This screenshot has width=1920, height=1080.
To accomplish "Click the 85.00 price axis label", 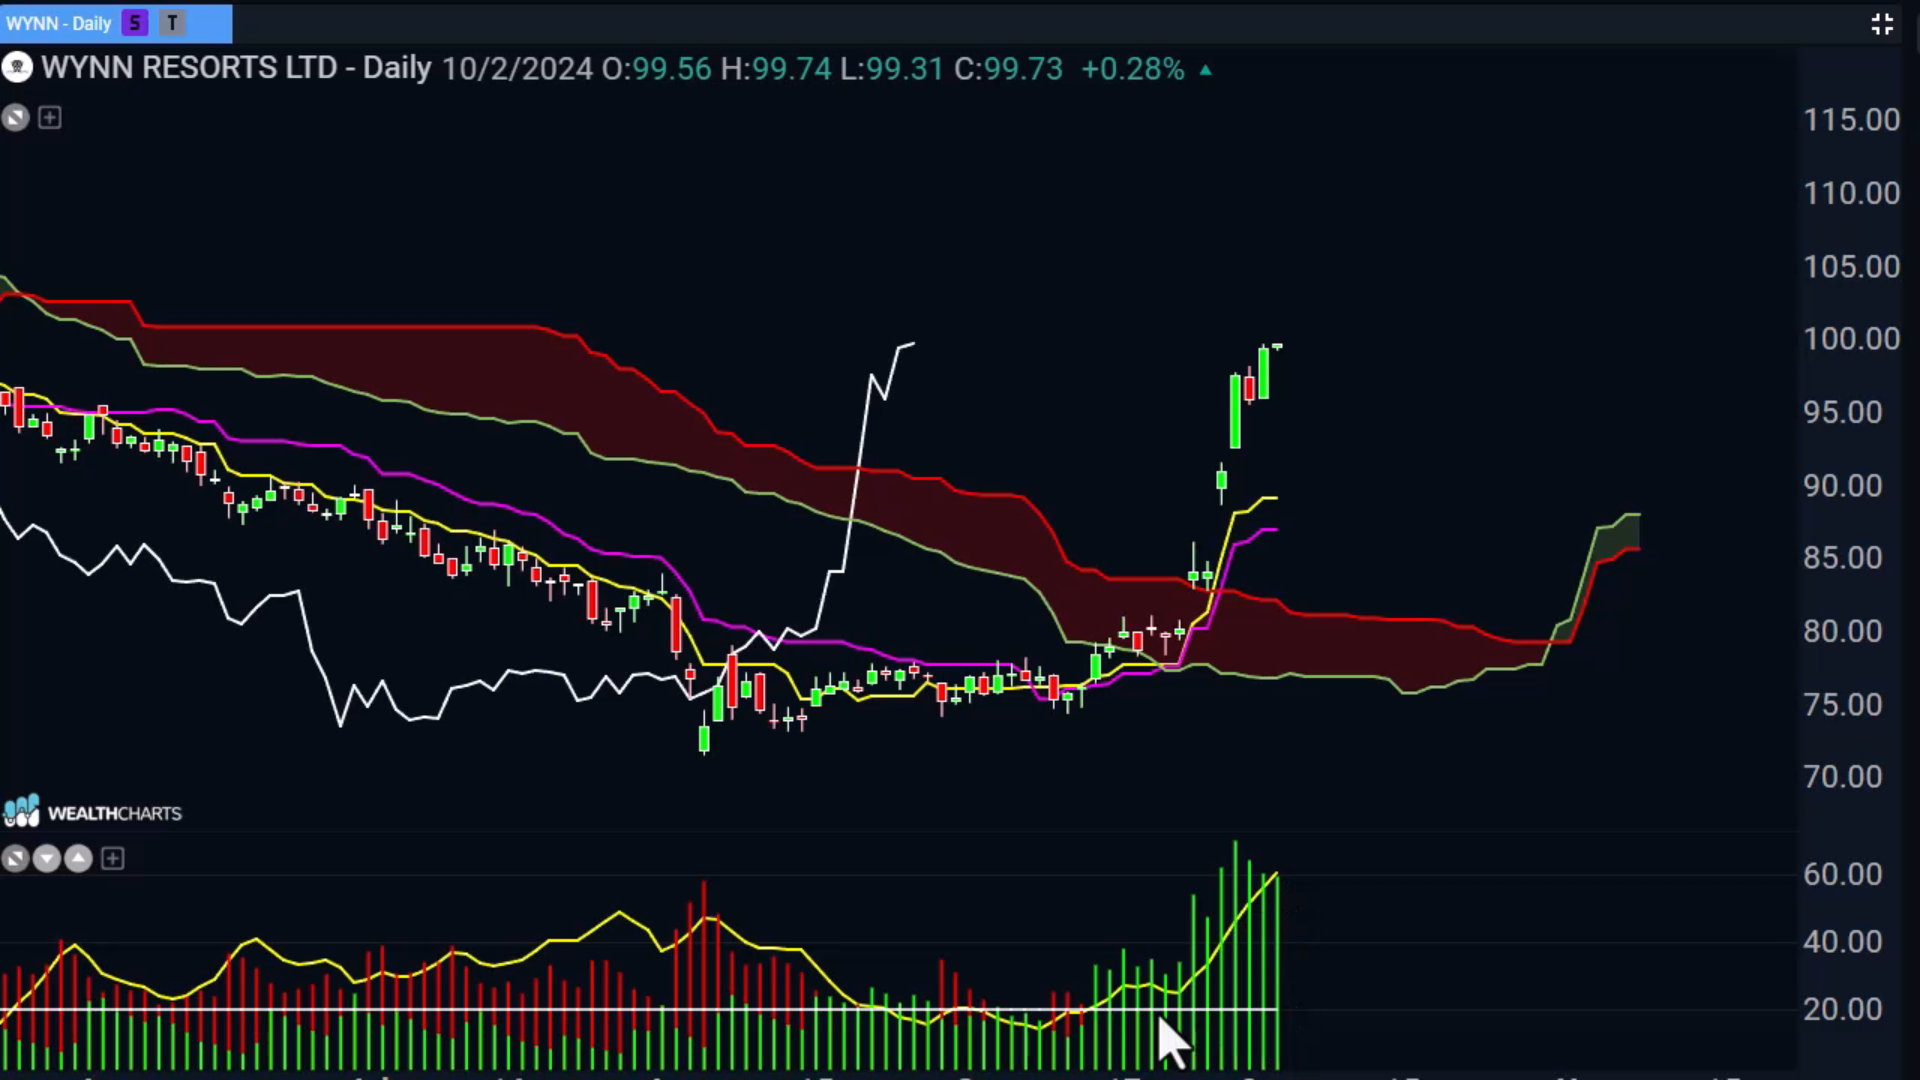I will click(1843, 558).
